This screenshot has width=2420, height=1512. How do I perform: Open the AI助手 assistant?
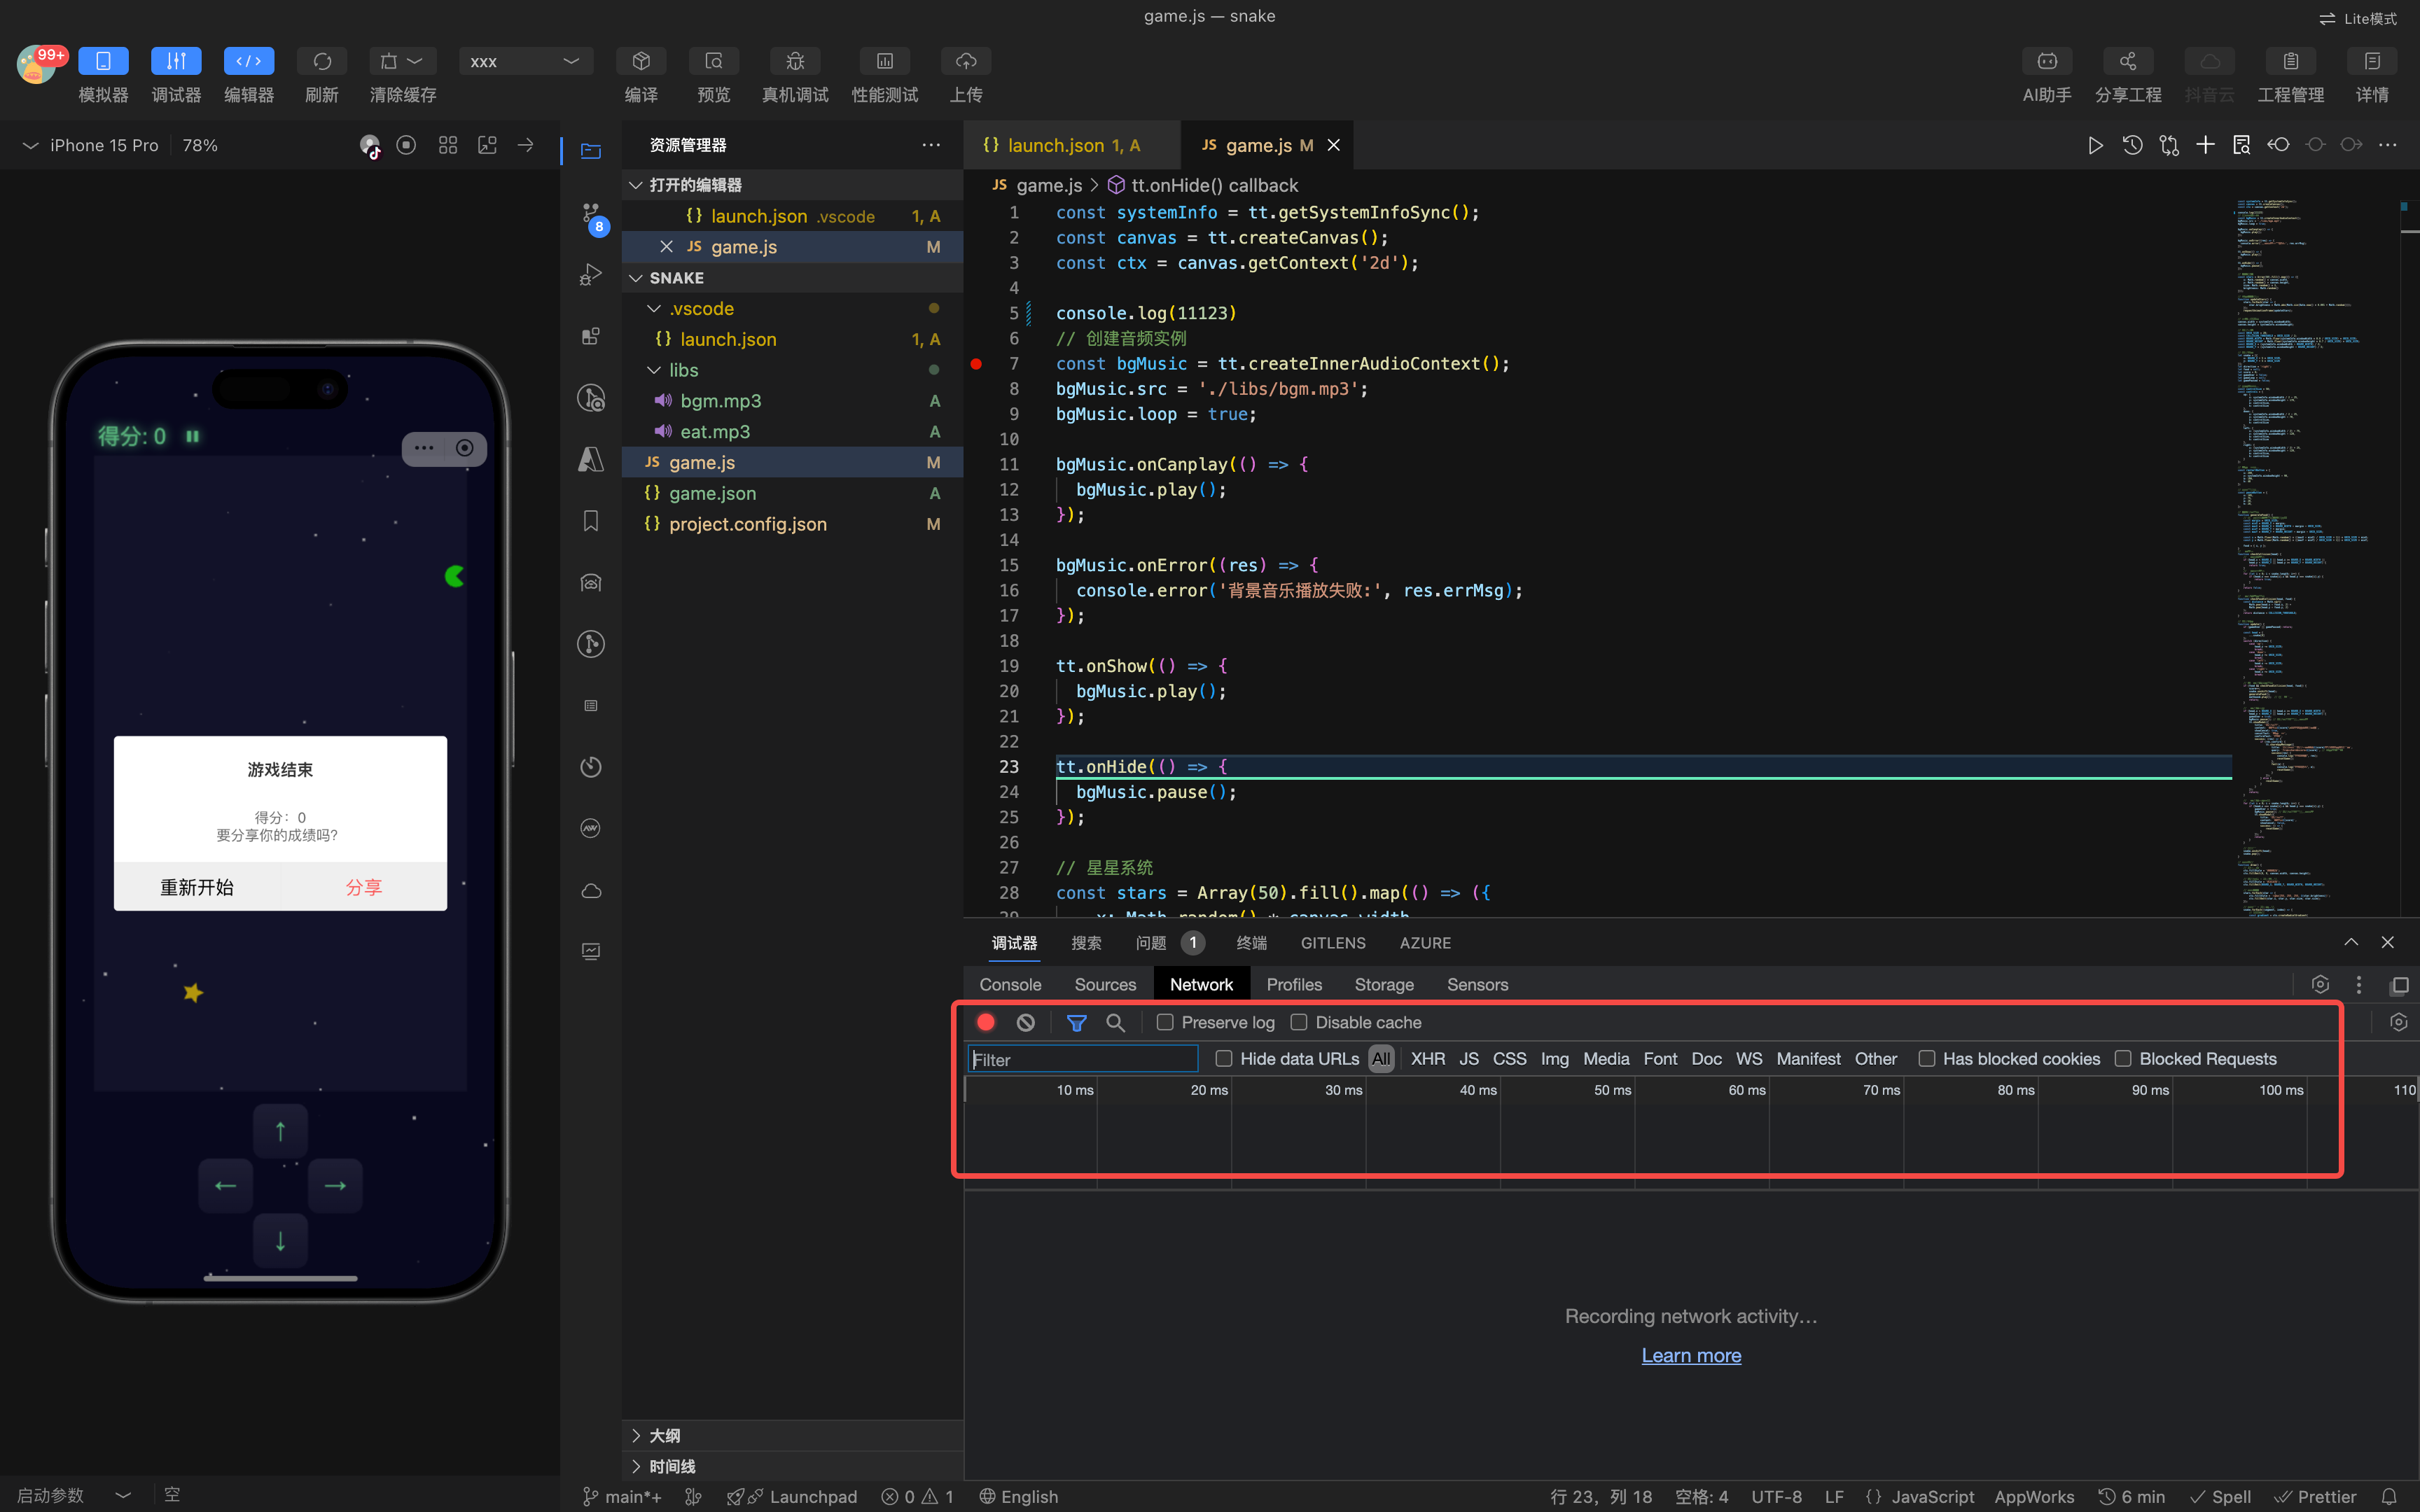[x=2046, y=62]
